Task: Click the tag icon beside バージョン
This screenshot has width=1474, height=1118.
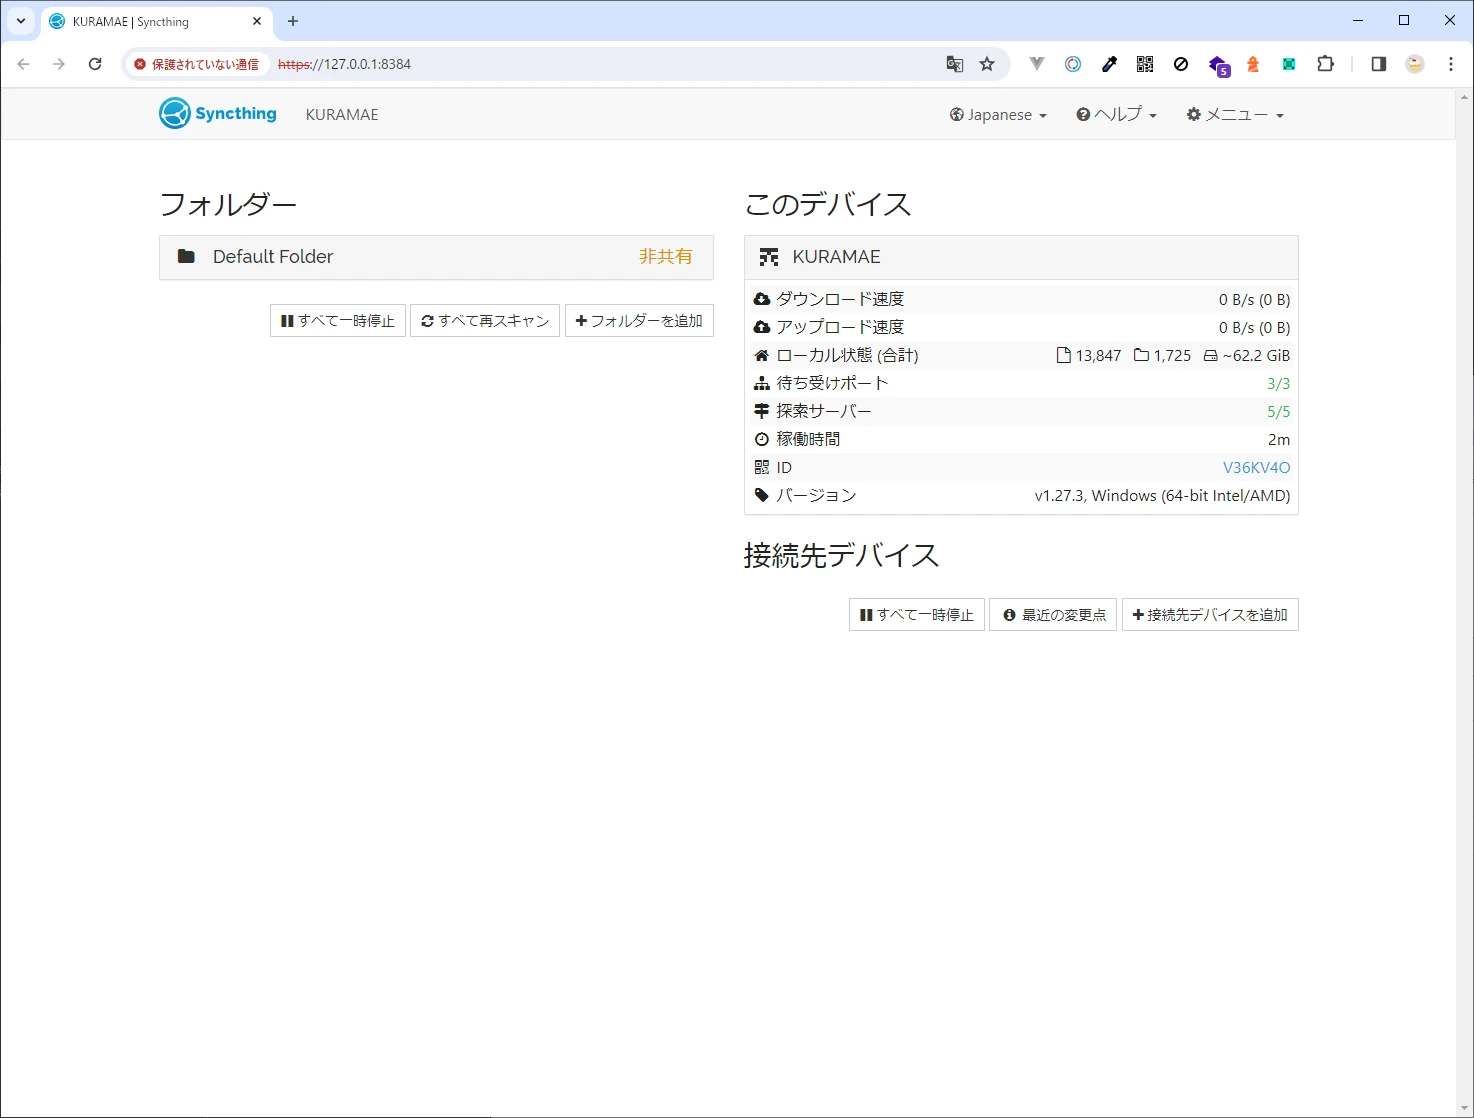Action: click(762, 495)
